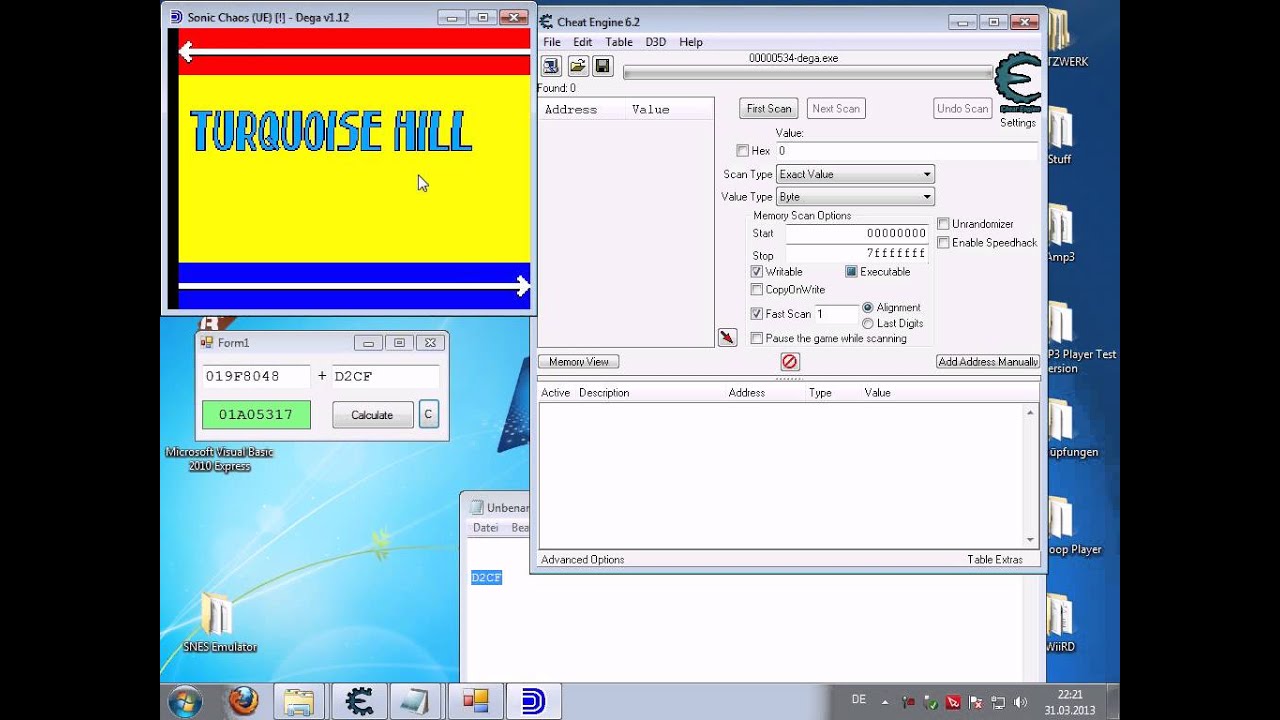Image resolution: width=1280 pixels, height=720 pixels.
Task: Click the First Scan button
Action: [769, 108]
